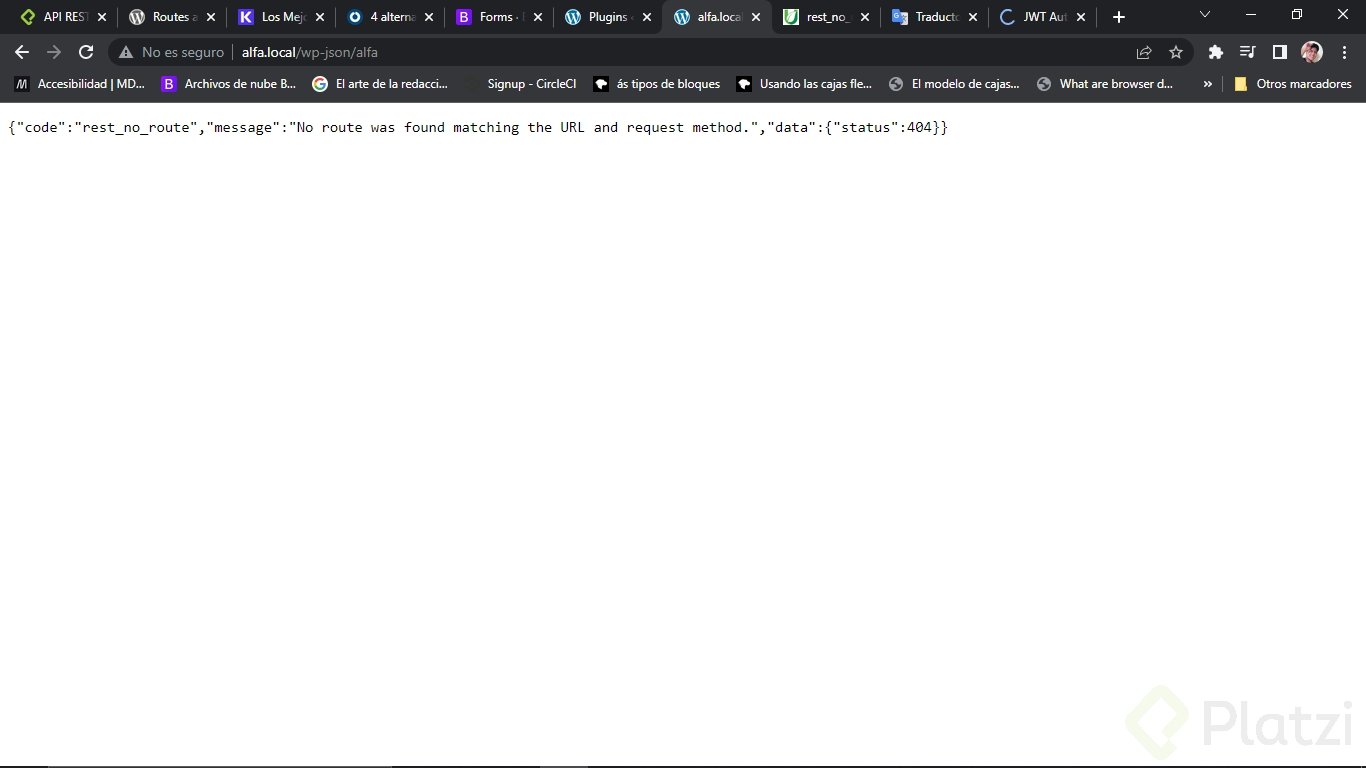Open the El arte de la redacci bookmark
The image size is (1366, 768).
pos(381,84)
